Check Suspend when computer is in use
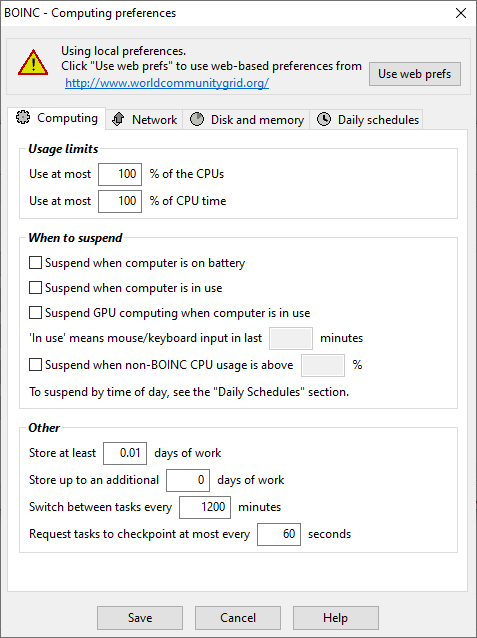This screenshot has width=477, height=638. 35,288
